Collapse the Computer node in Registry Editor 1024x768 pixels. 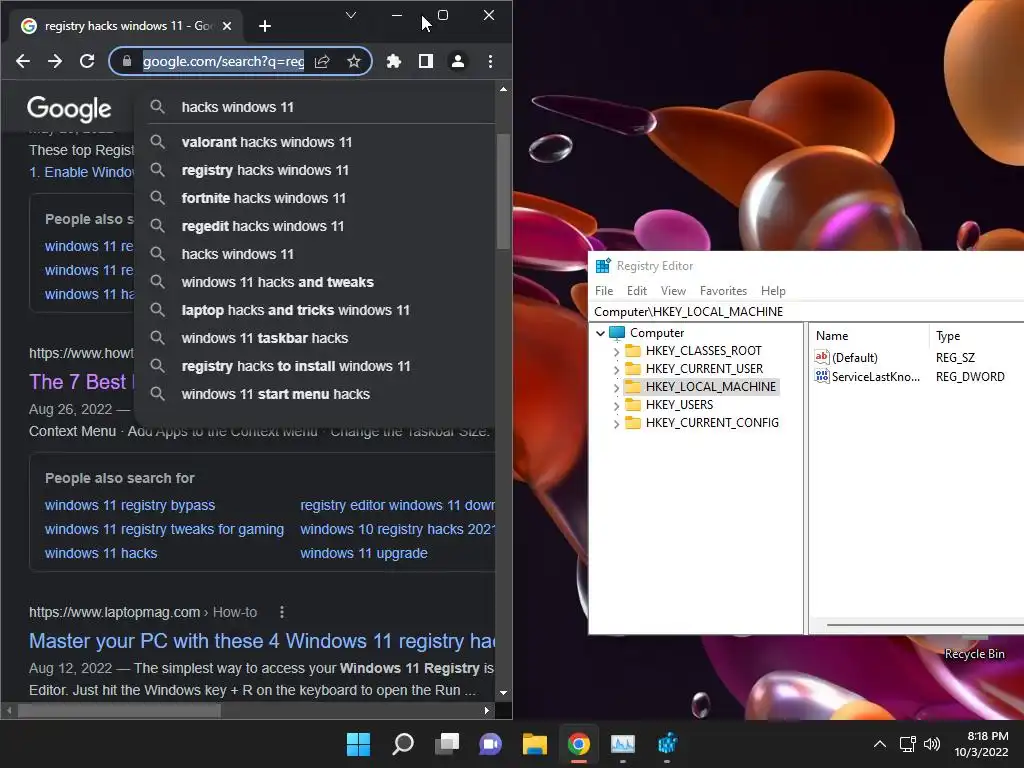(600, 333)
